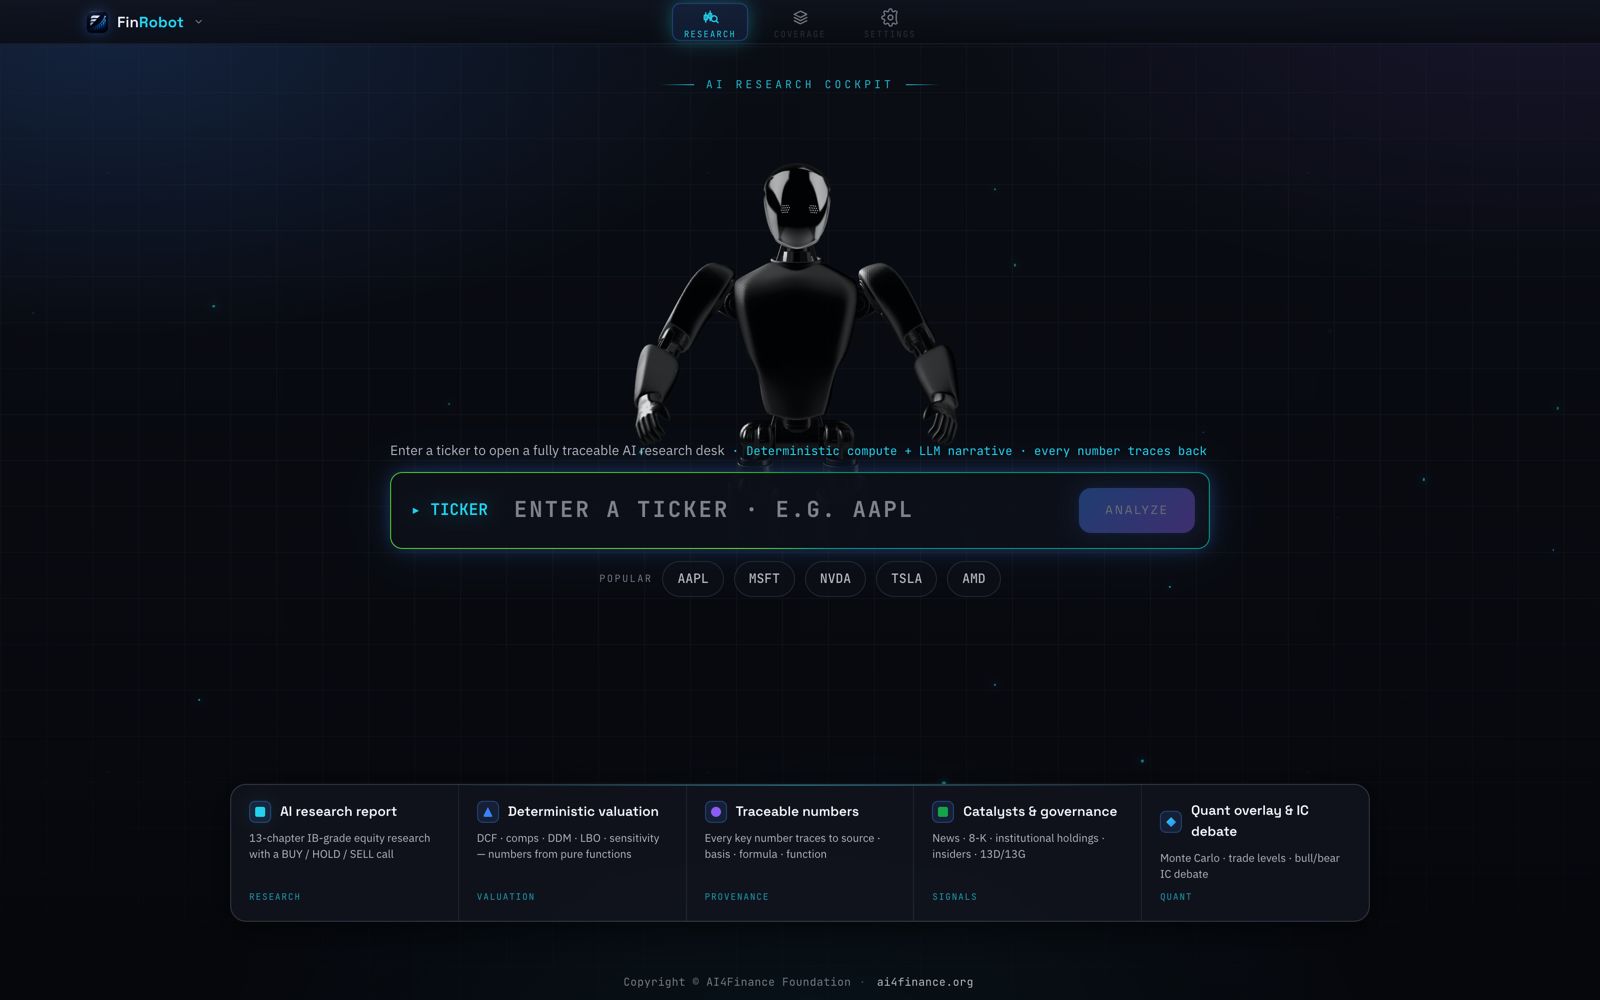Click the FinRobot brand name
Viewport: 1600px width, 1000px height.
[150, 22]
